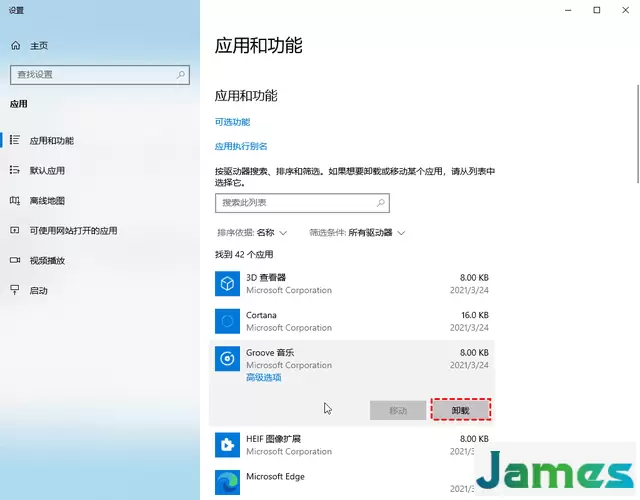Open the 应用执行别名 link
This screenshot has height=500, width=640.
(x=241, y=146)
